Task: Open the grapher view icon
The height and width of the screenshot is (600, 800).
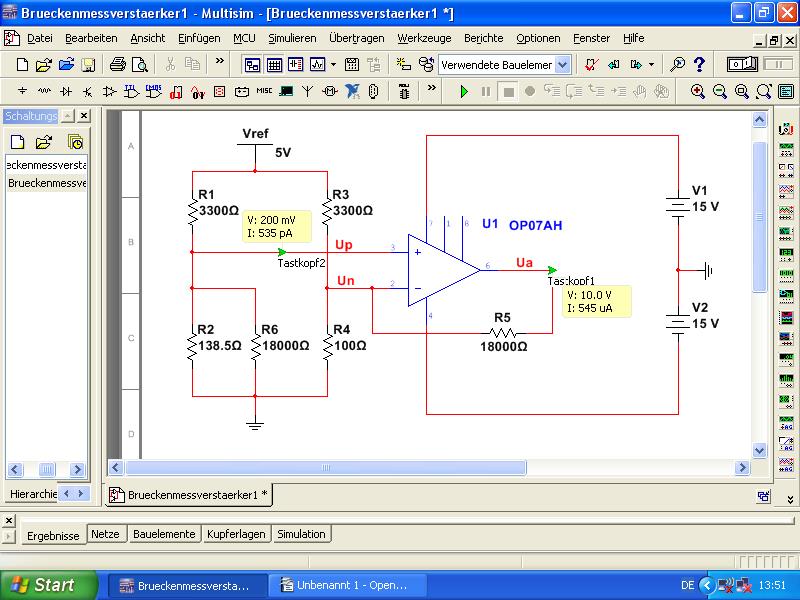Action: point(317,65)
